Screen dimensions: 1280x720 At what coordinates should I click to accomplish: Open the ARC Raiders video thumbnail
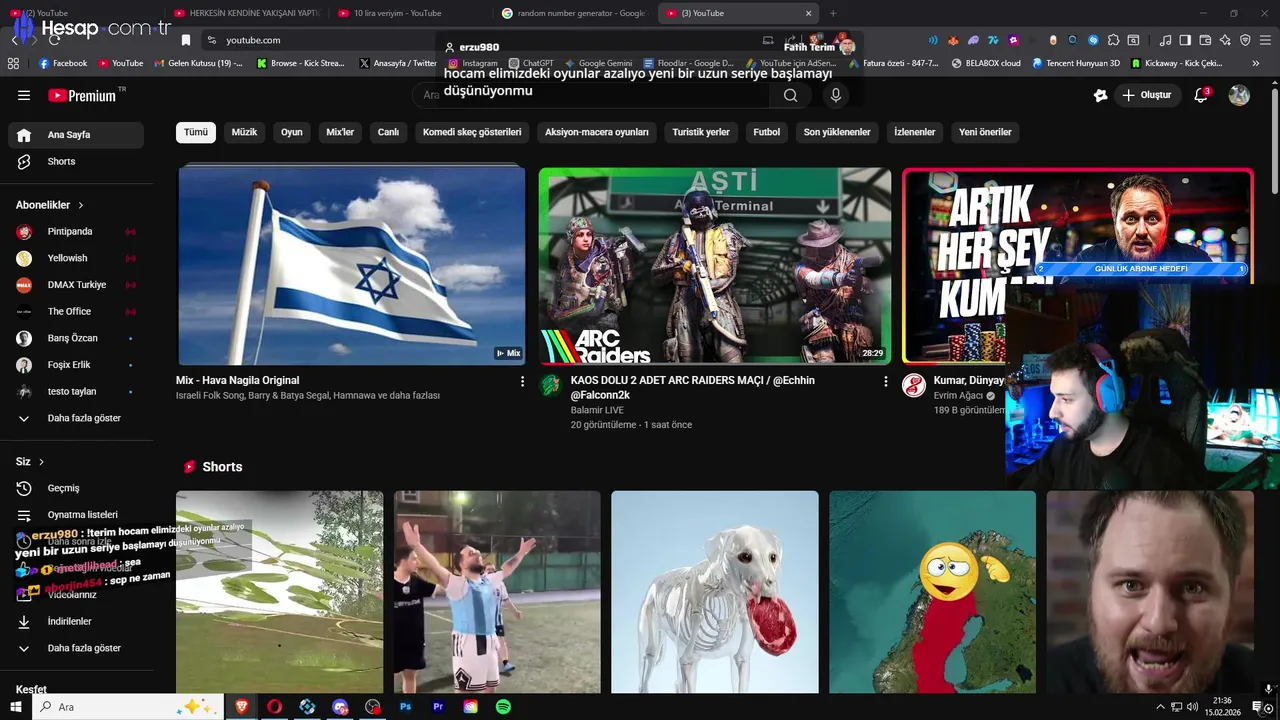715,265
